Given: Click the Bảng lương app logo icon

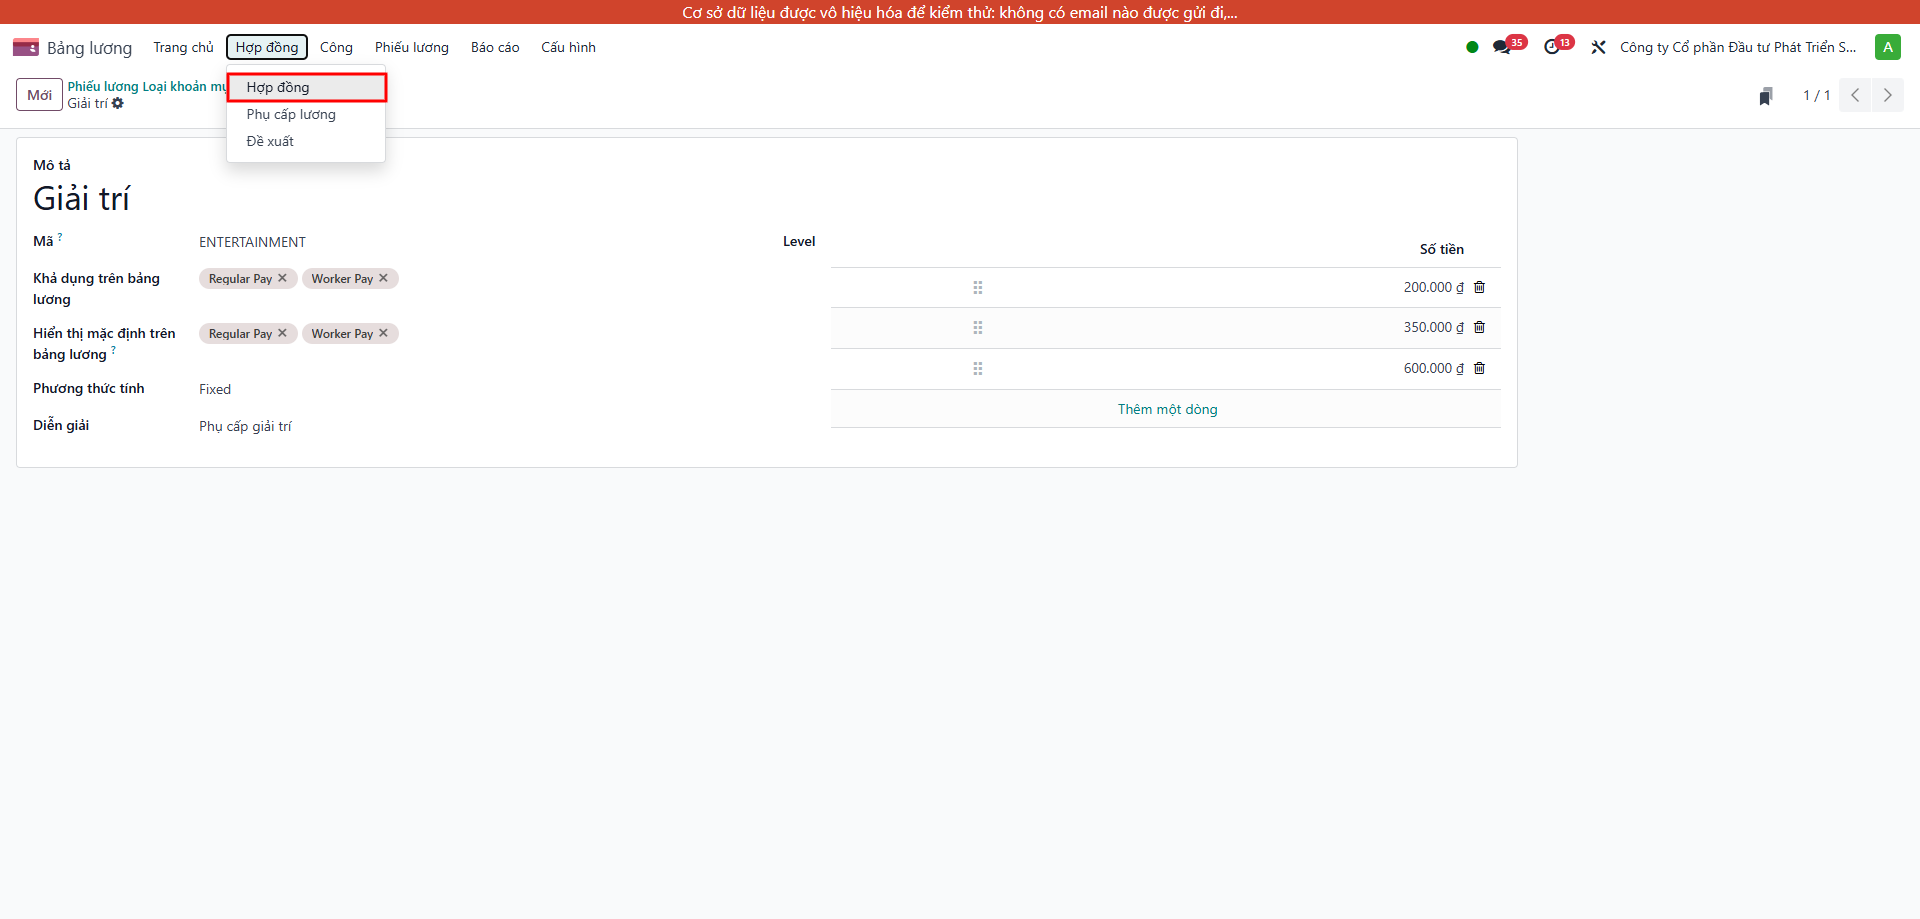Looking at the screenshot, I should click(x=26, y=47).
